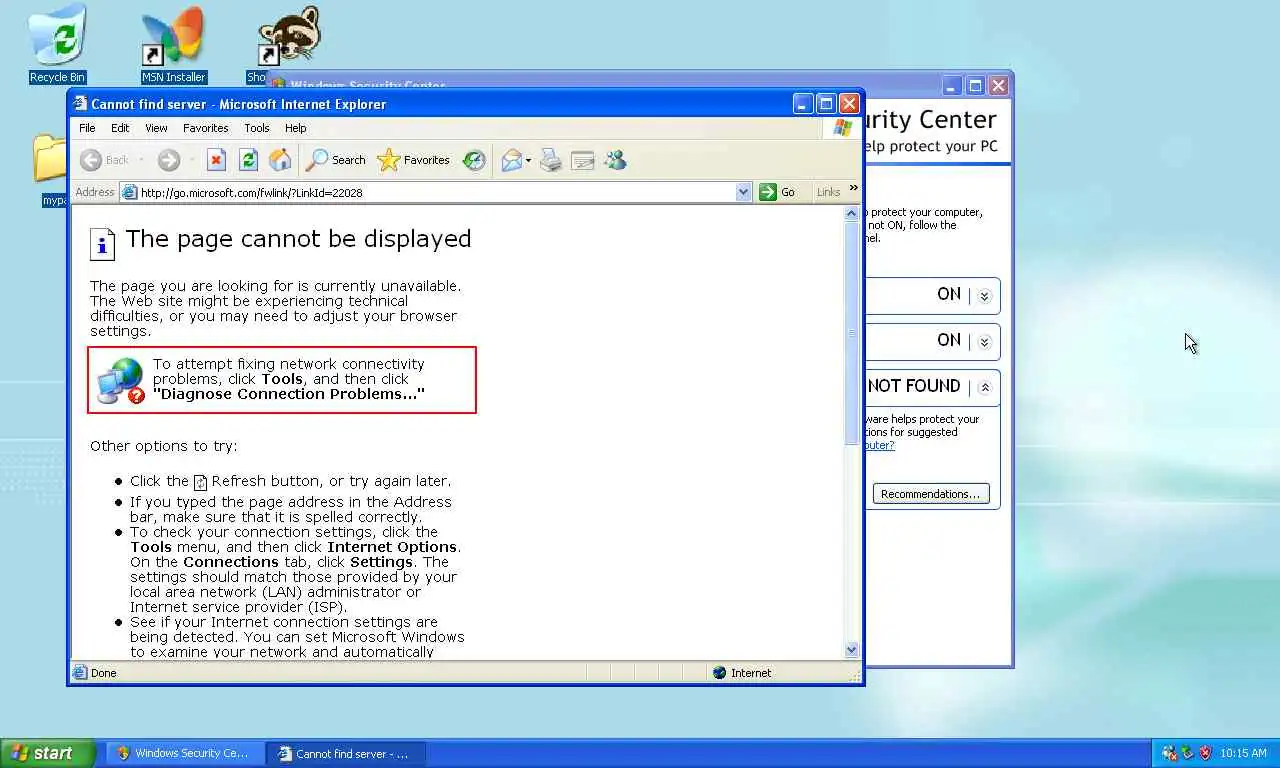
Task: Click the Safely Remove Hardware tray icon
Action: pos(1187,753)
